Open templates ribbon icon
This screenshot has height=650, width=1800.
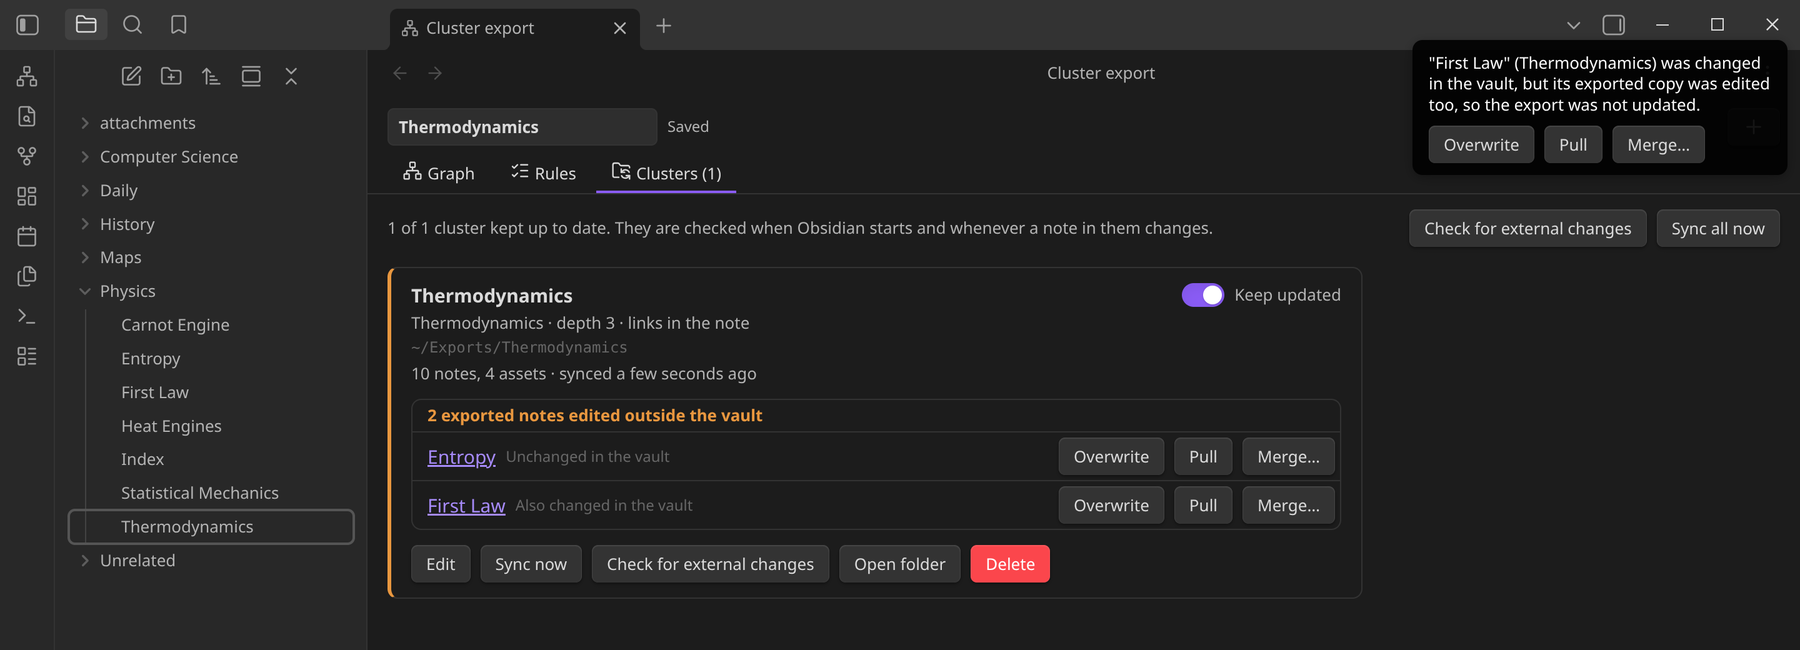point(27,276)
